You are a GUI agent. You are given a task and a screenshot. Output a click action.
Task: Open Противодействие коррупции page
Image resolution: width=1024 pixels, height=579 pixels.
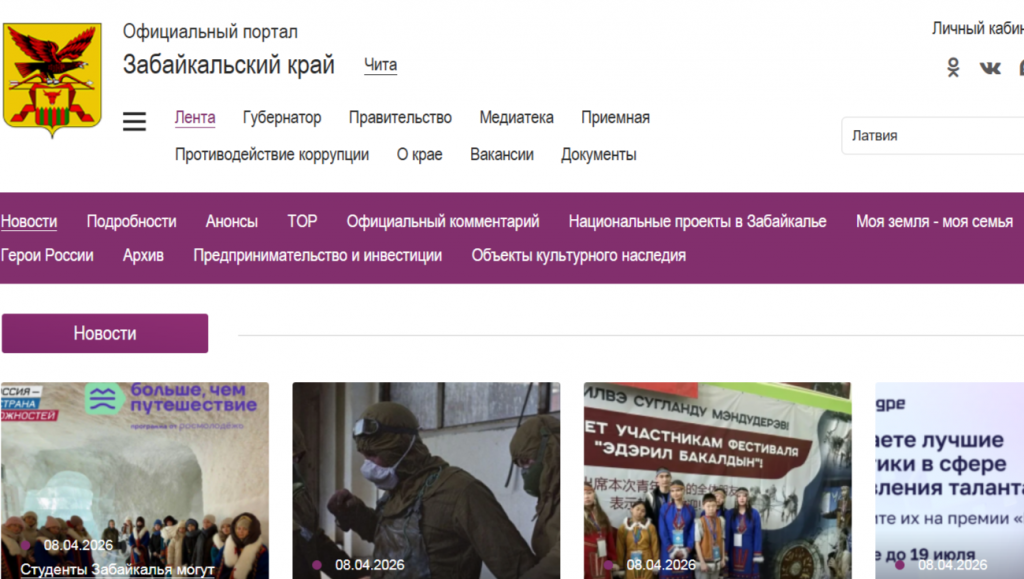tap(272, 155)
